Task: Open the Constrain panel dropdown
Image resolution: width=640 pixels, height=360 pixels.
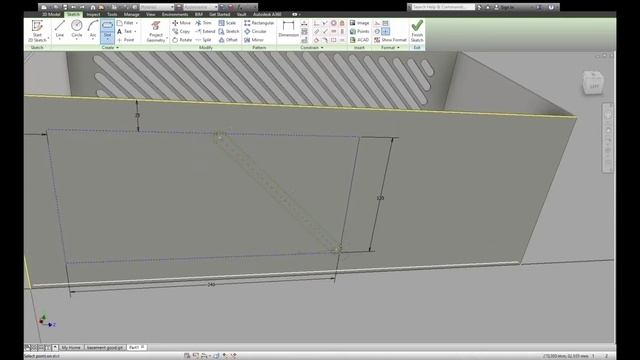Action: pyautogui.click(x=312, y=48)
